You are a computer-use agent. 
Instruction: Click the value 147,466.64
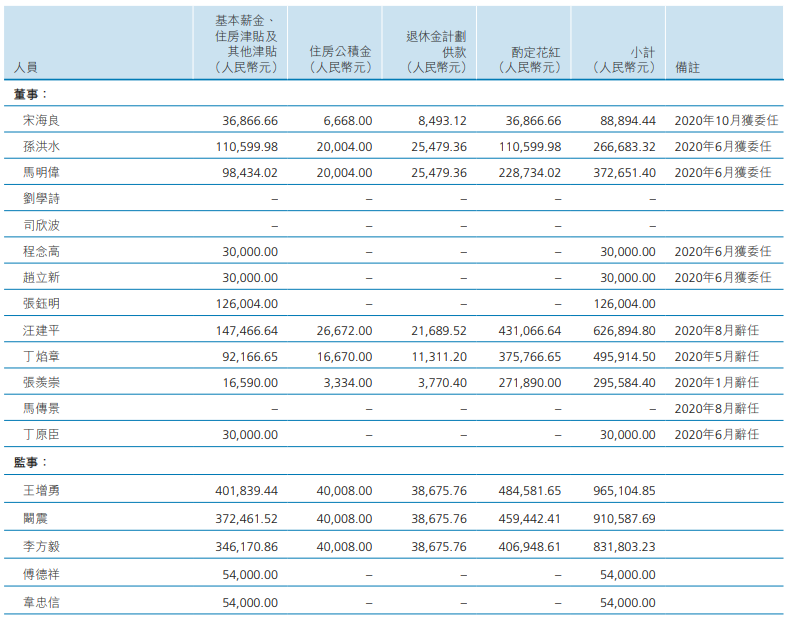click(247, 331)
